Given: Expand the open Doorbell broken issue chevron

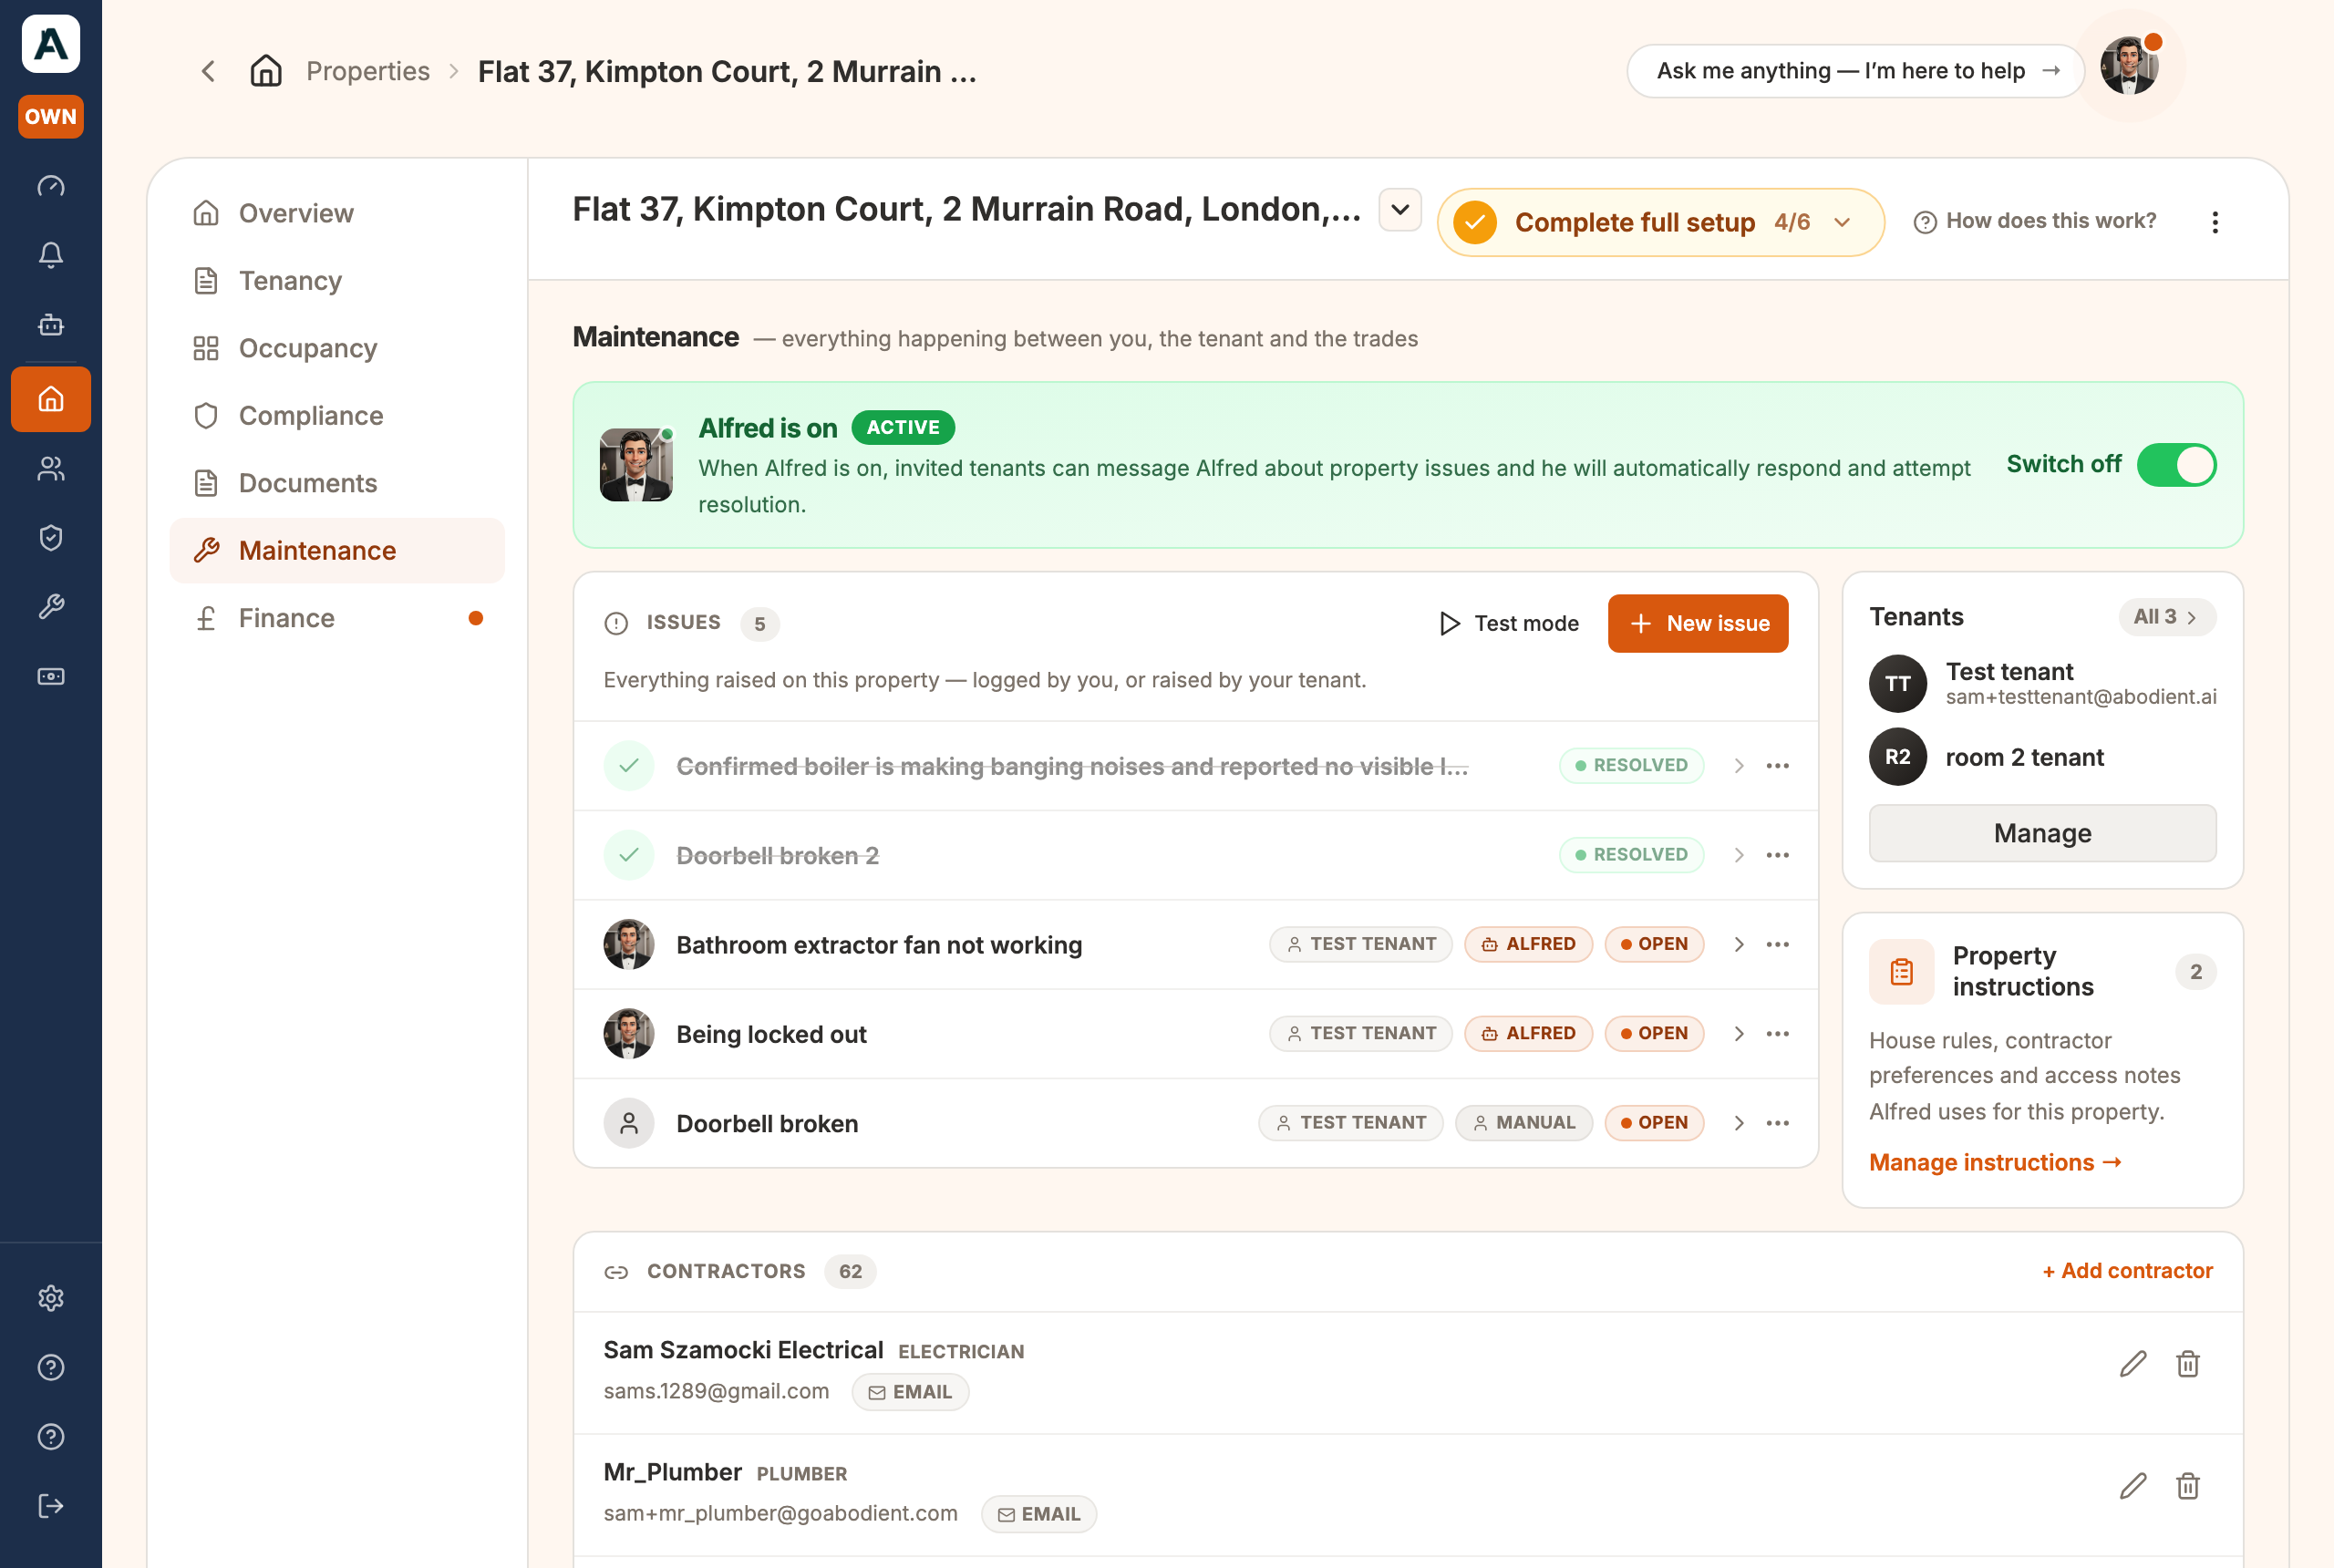Looking at the screenshot, I should click(x=1739, y=1123).
